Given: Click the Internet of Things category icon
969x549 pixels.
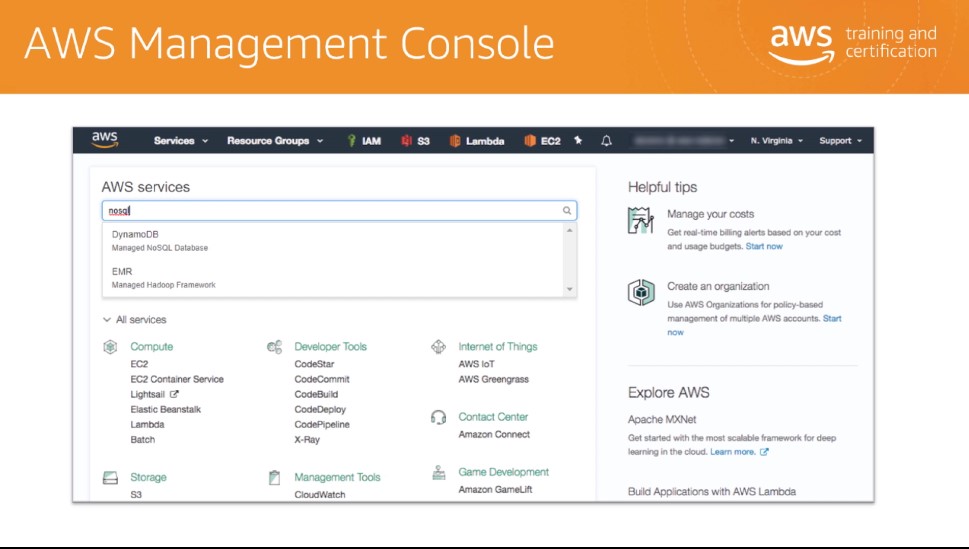Looking at the screenshot, I should 438,347.
